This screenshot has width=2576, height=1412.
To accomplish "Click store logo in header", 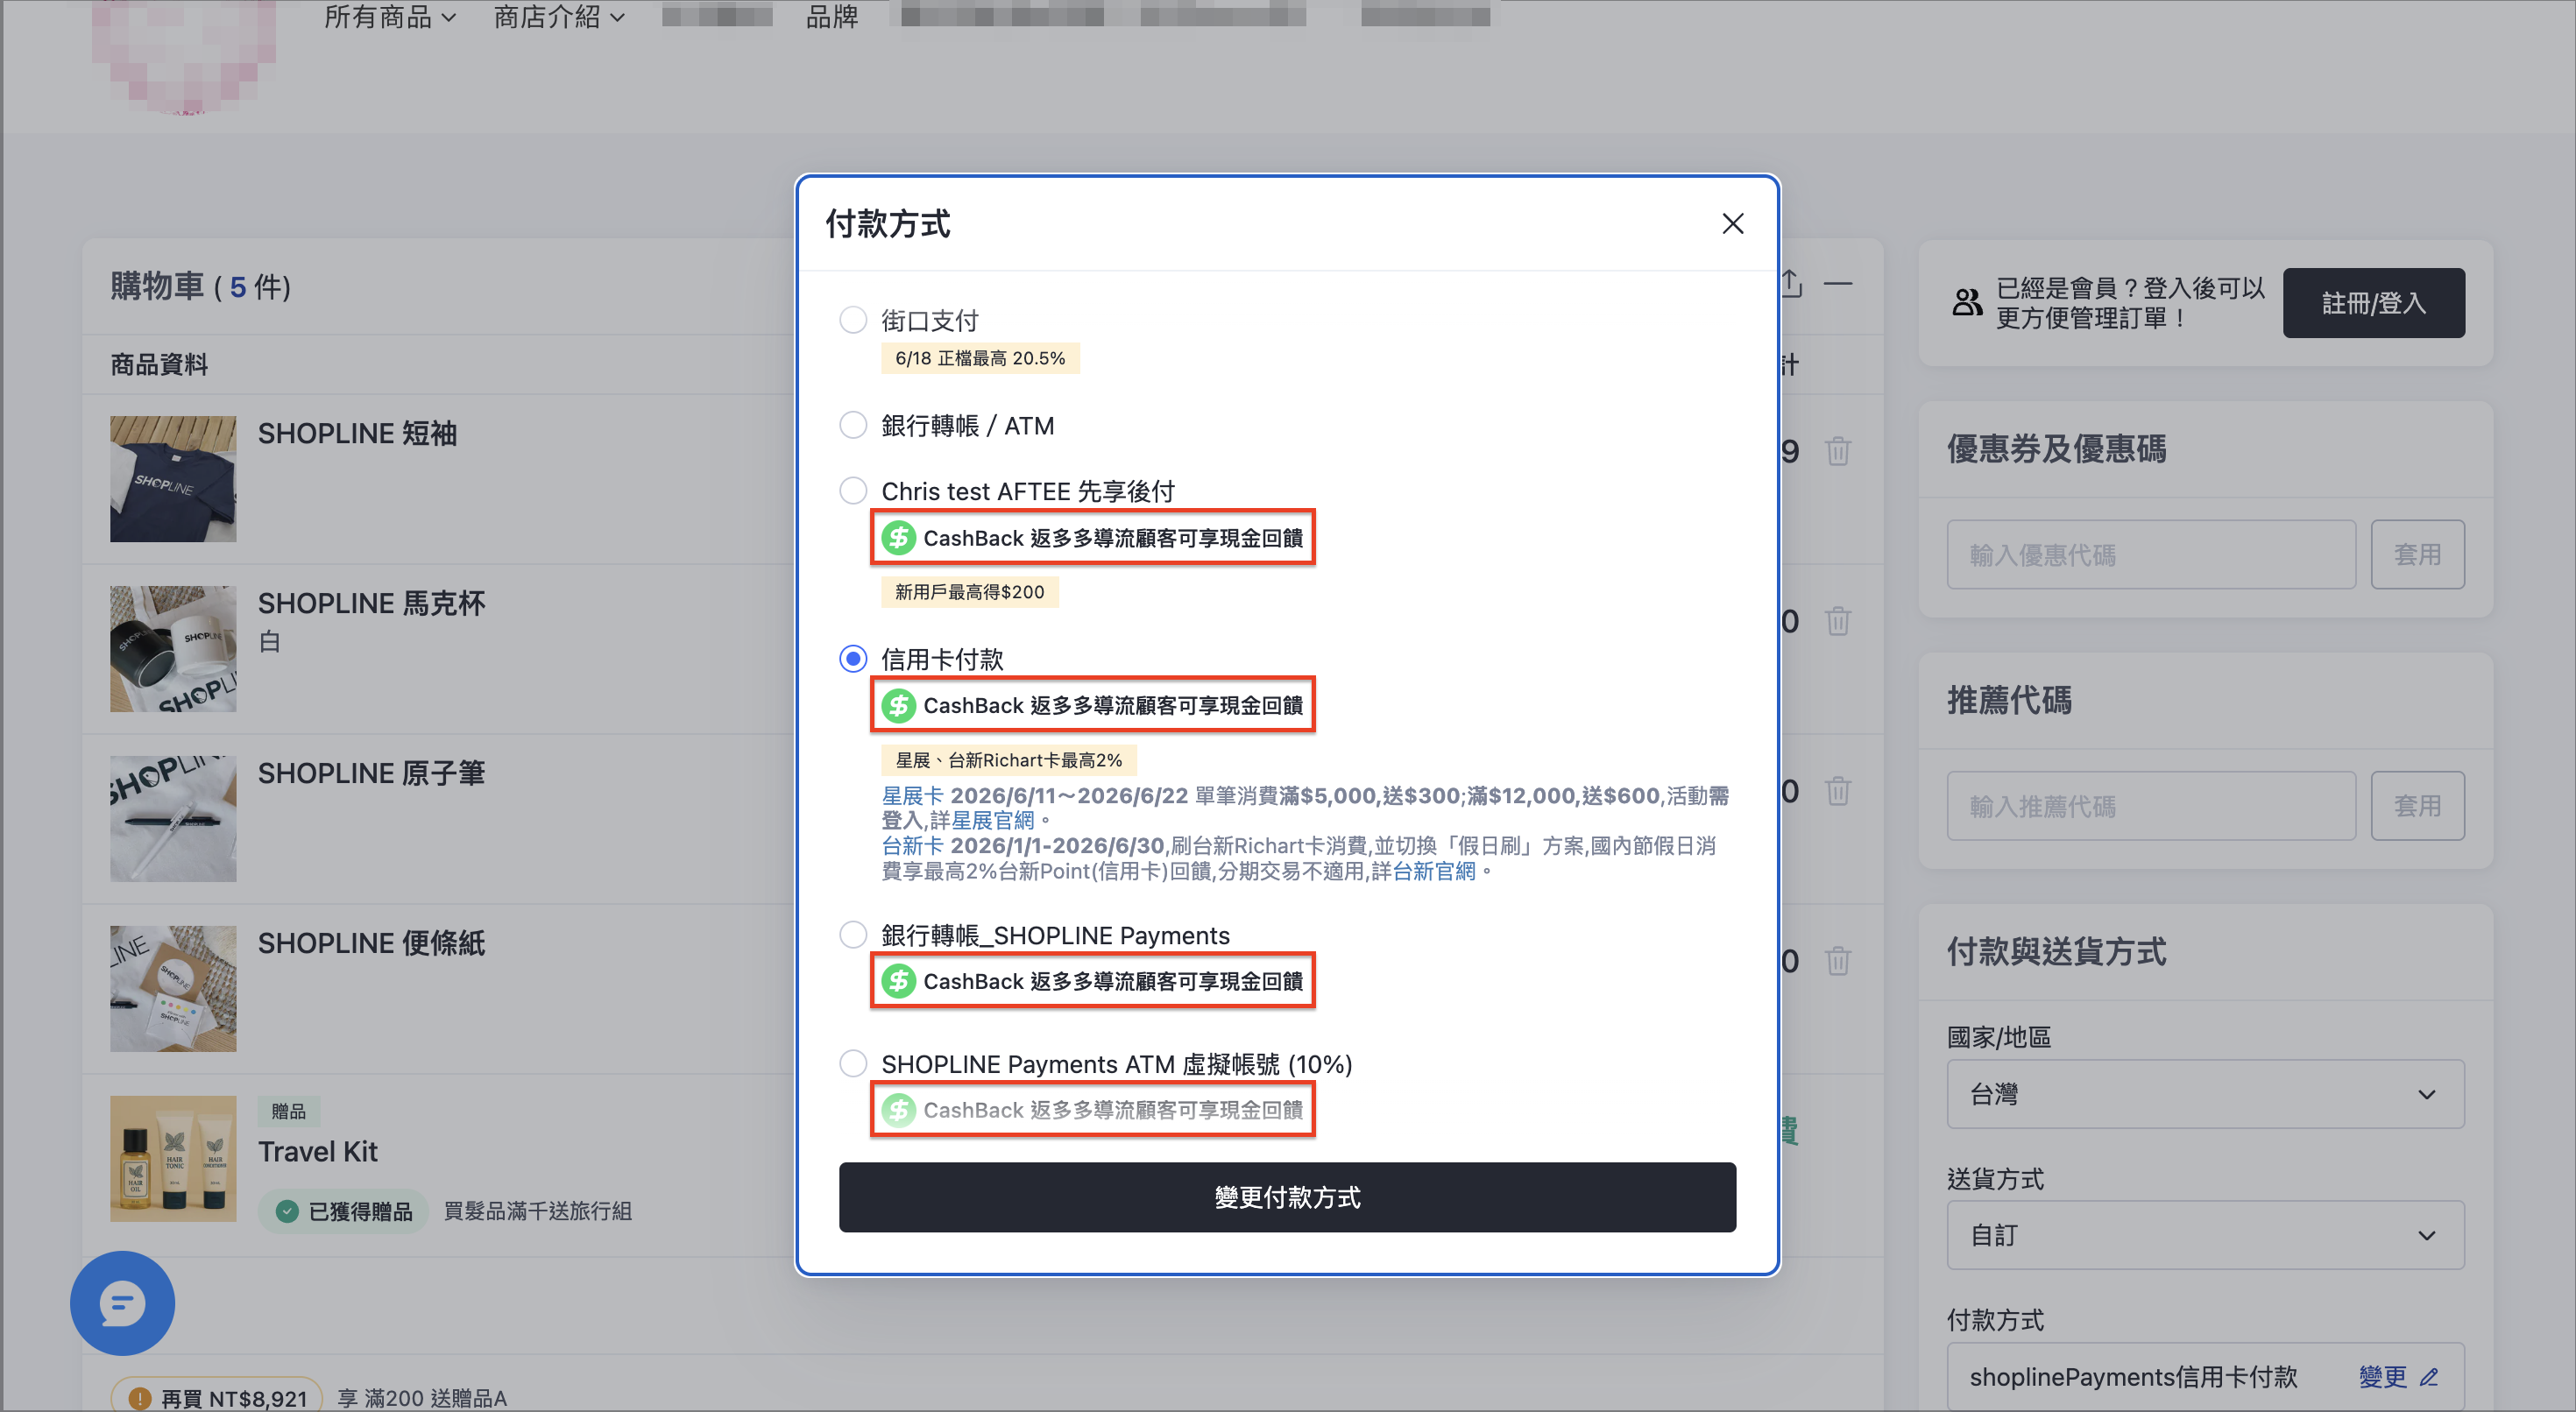I will pyautogui.click(x=183, y=55).
